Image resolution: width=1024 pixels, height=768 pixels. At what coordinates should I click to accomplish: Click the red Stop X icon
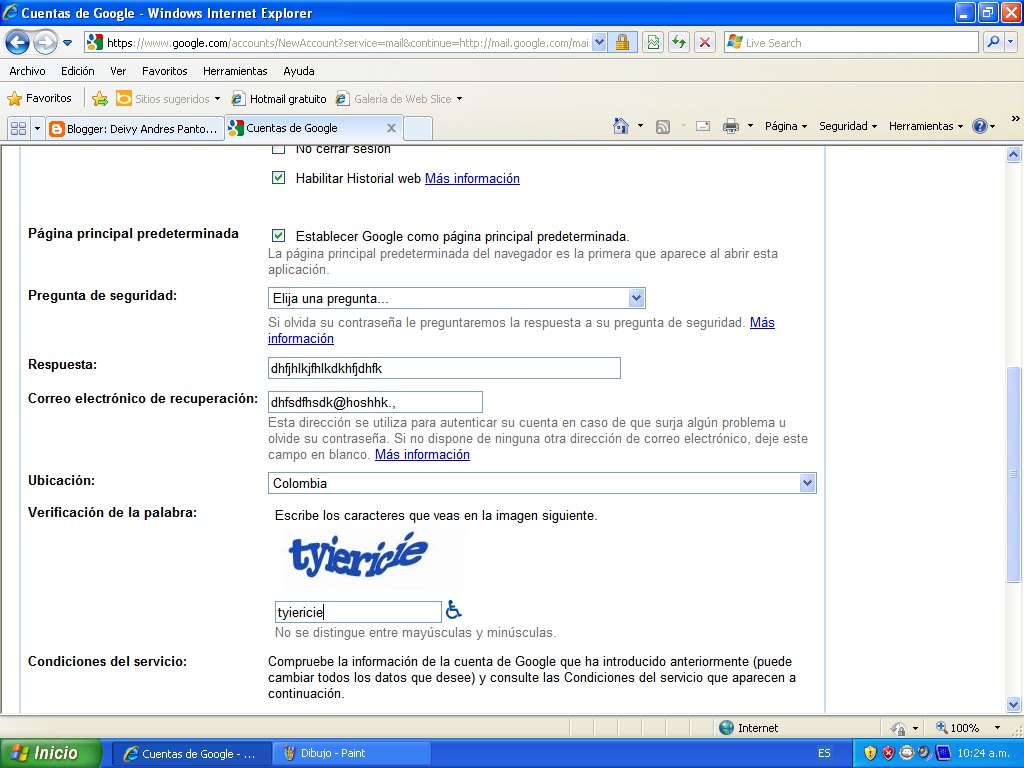[705, 43]
